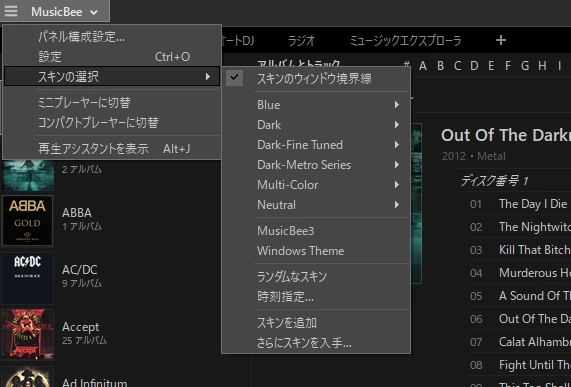Expand the Neutral skin submenu
Screen dimensions: 571x387
pyautogui.click(x=316, y=205)
